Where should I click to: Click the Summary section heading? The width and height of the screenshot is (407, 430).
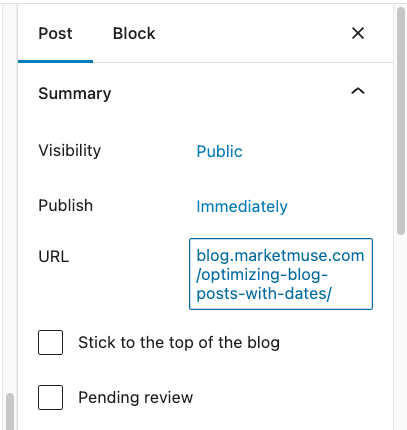[x=75, y=94]
